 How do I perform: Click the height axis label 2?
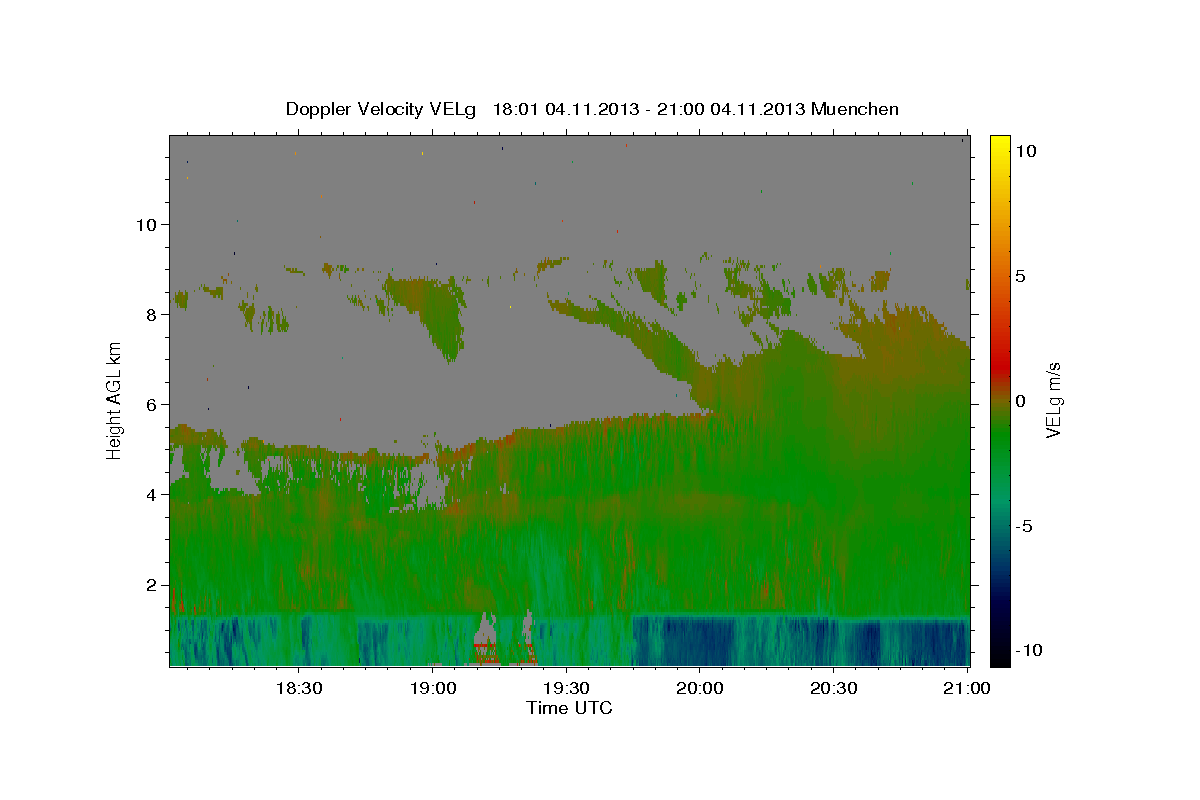152,584
